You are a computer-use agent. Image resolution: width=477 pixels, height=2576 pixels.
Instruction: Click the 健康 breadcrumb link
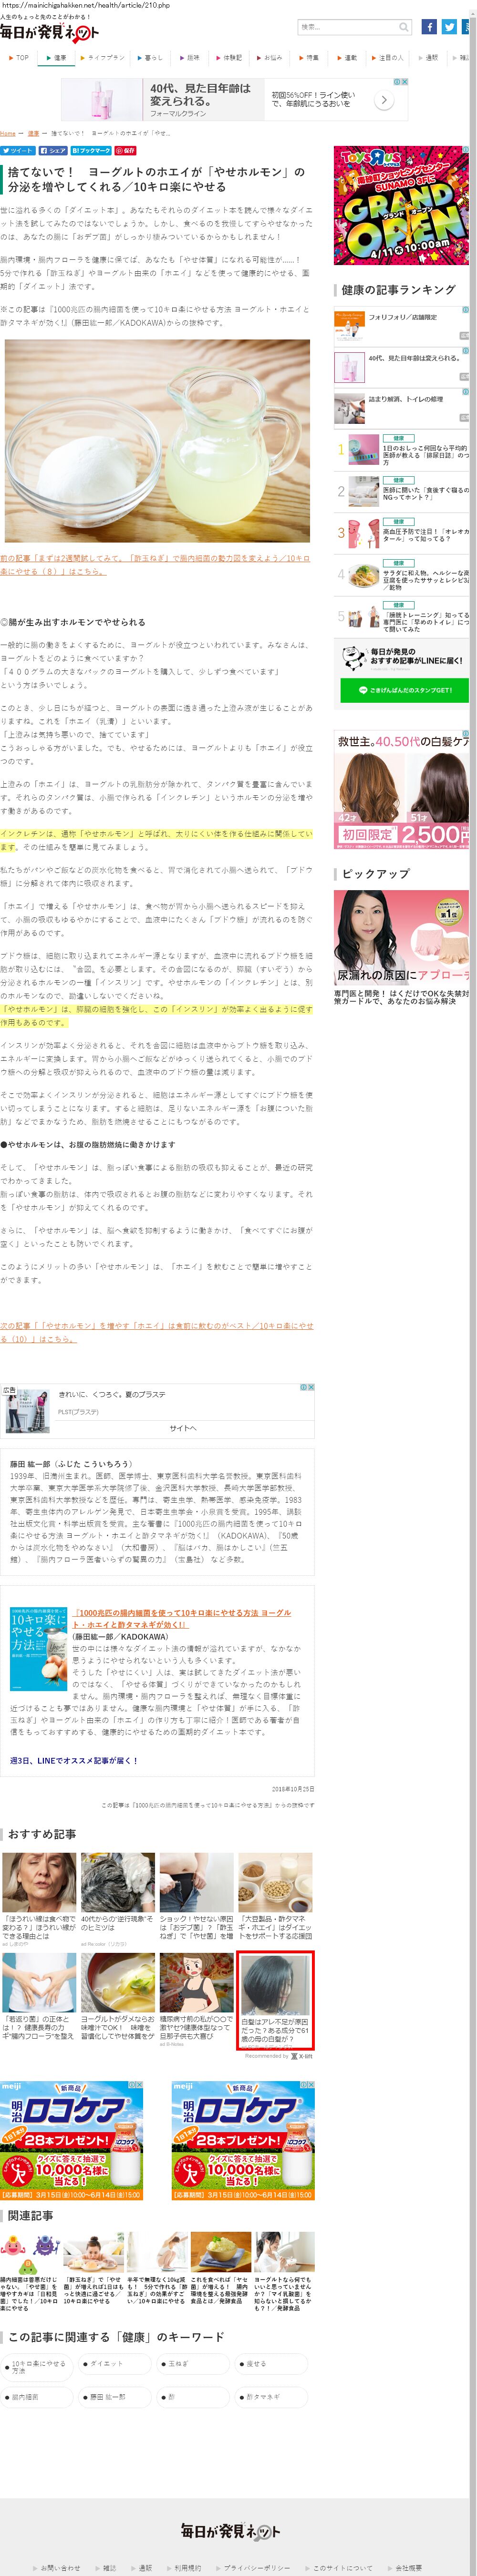[x=33, y=133]
